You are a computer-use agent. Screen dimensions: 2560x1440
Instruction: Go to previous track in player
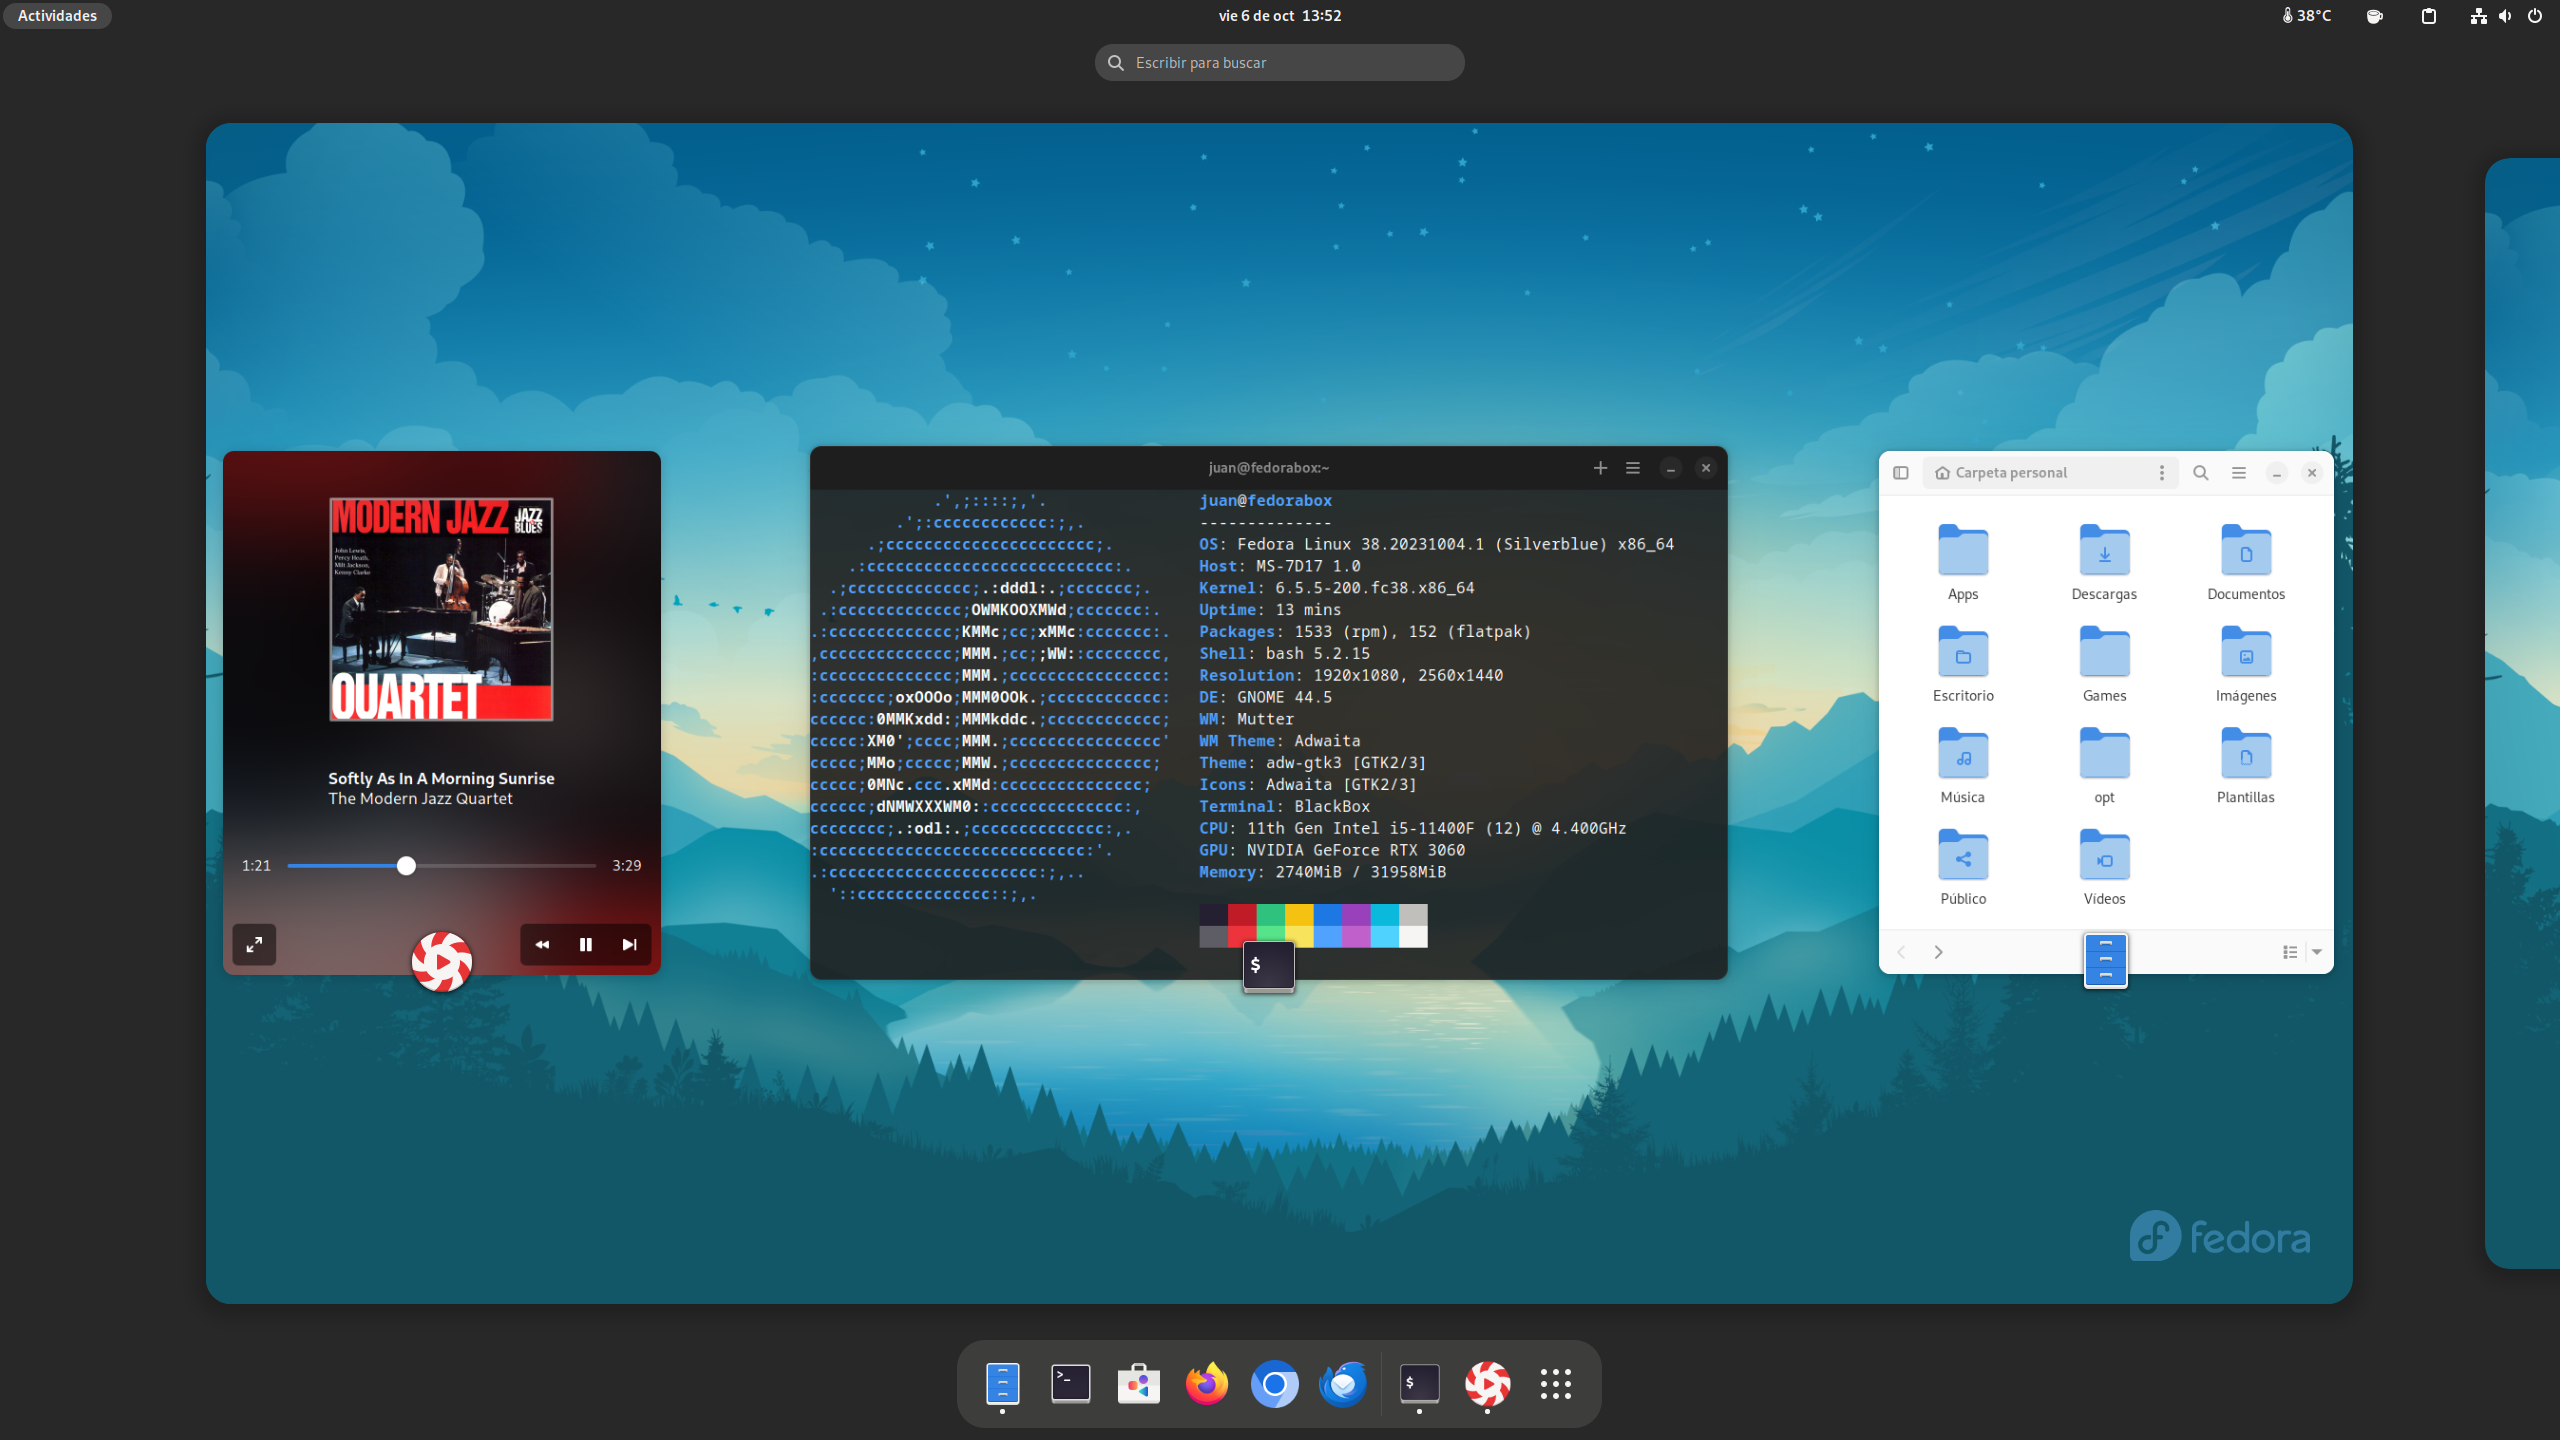tap(542, 944)
